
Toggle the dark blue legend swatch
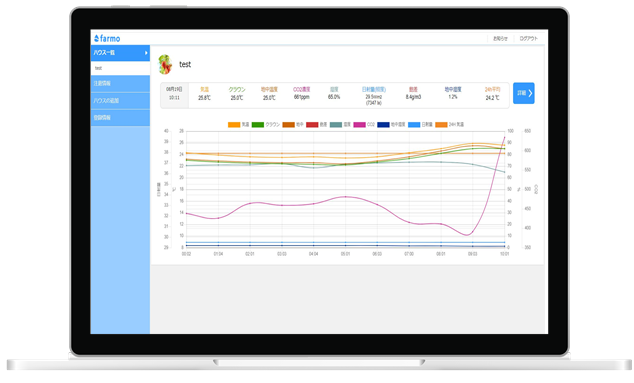[383, 125]
